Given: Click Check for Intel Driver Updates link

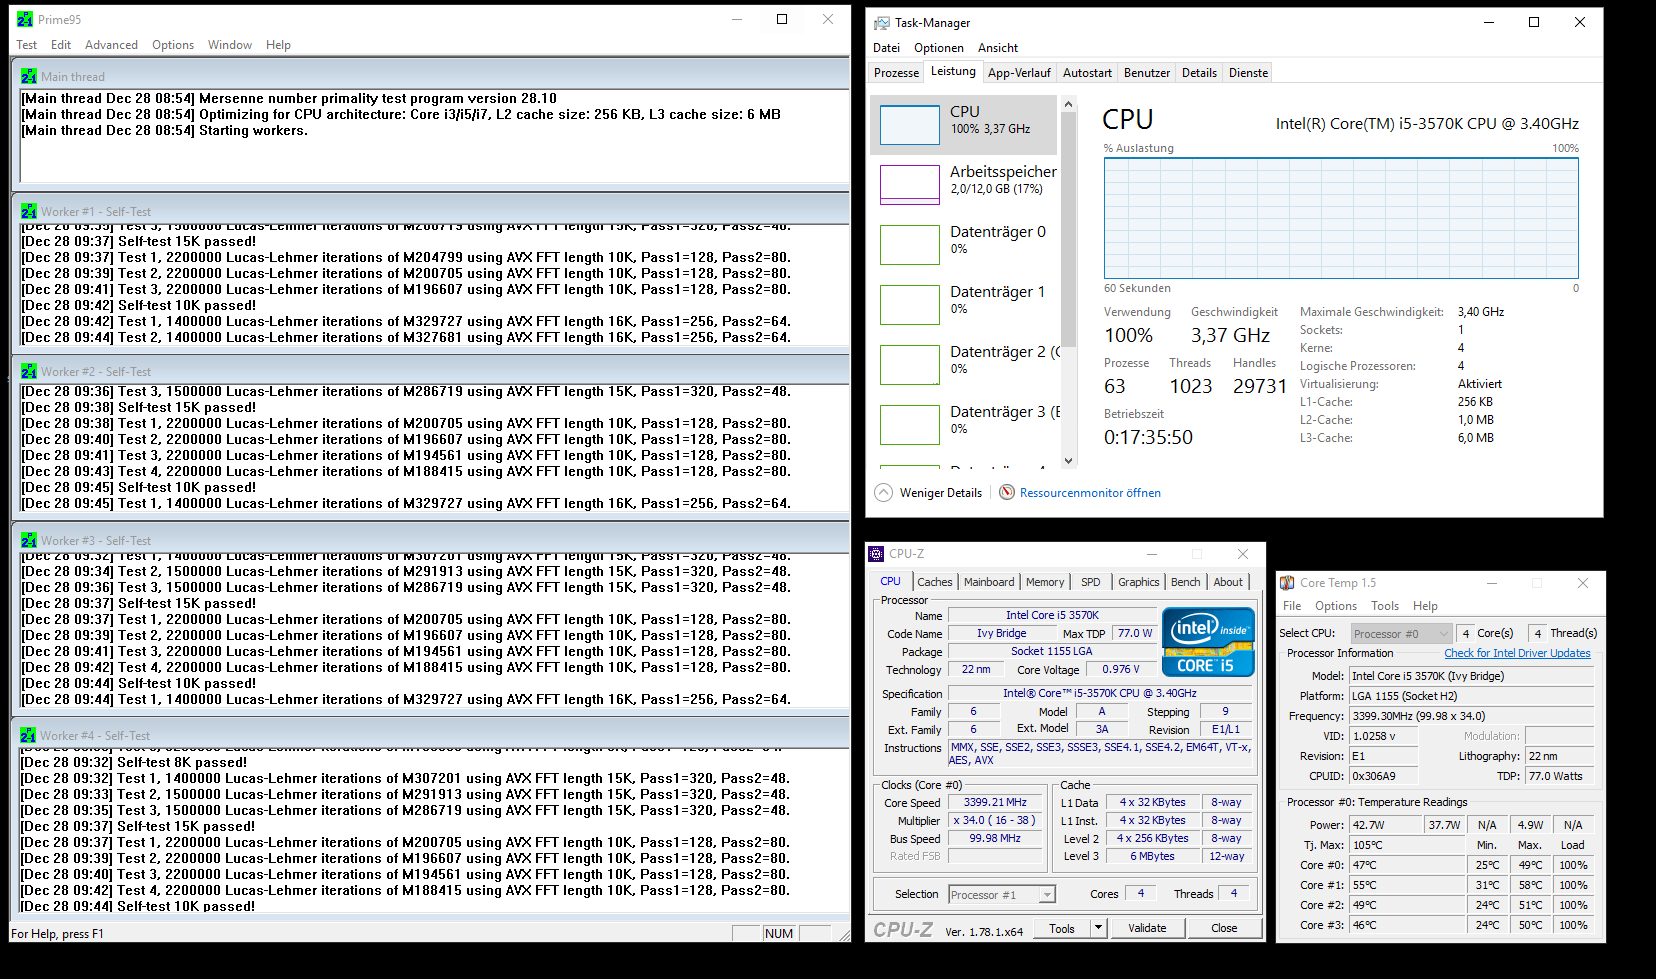Looking at the screenshot, I should click(1517, 653).
